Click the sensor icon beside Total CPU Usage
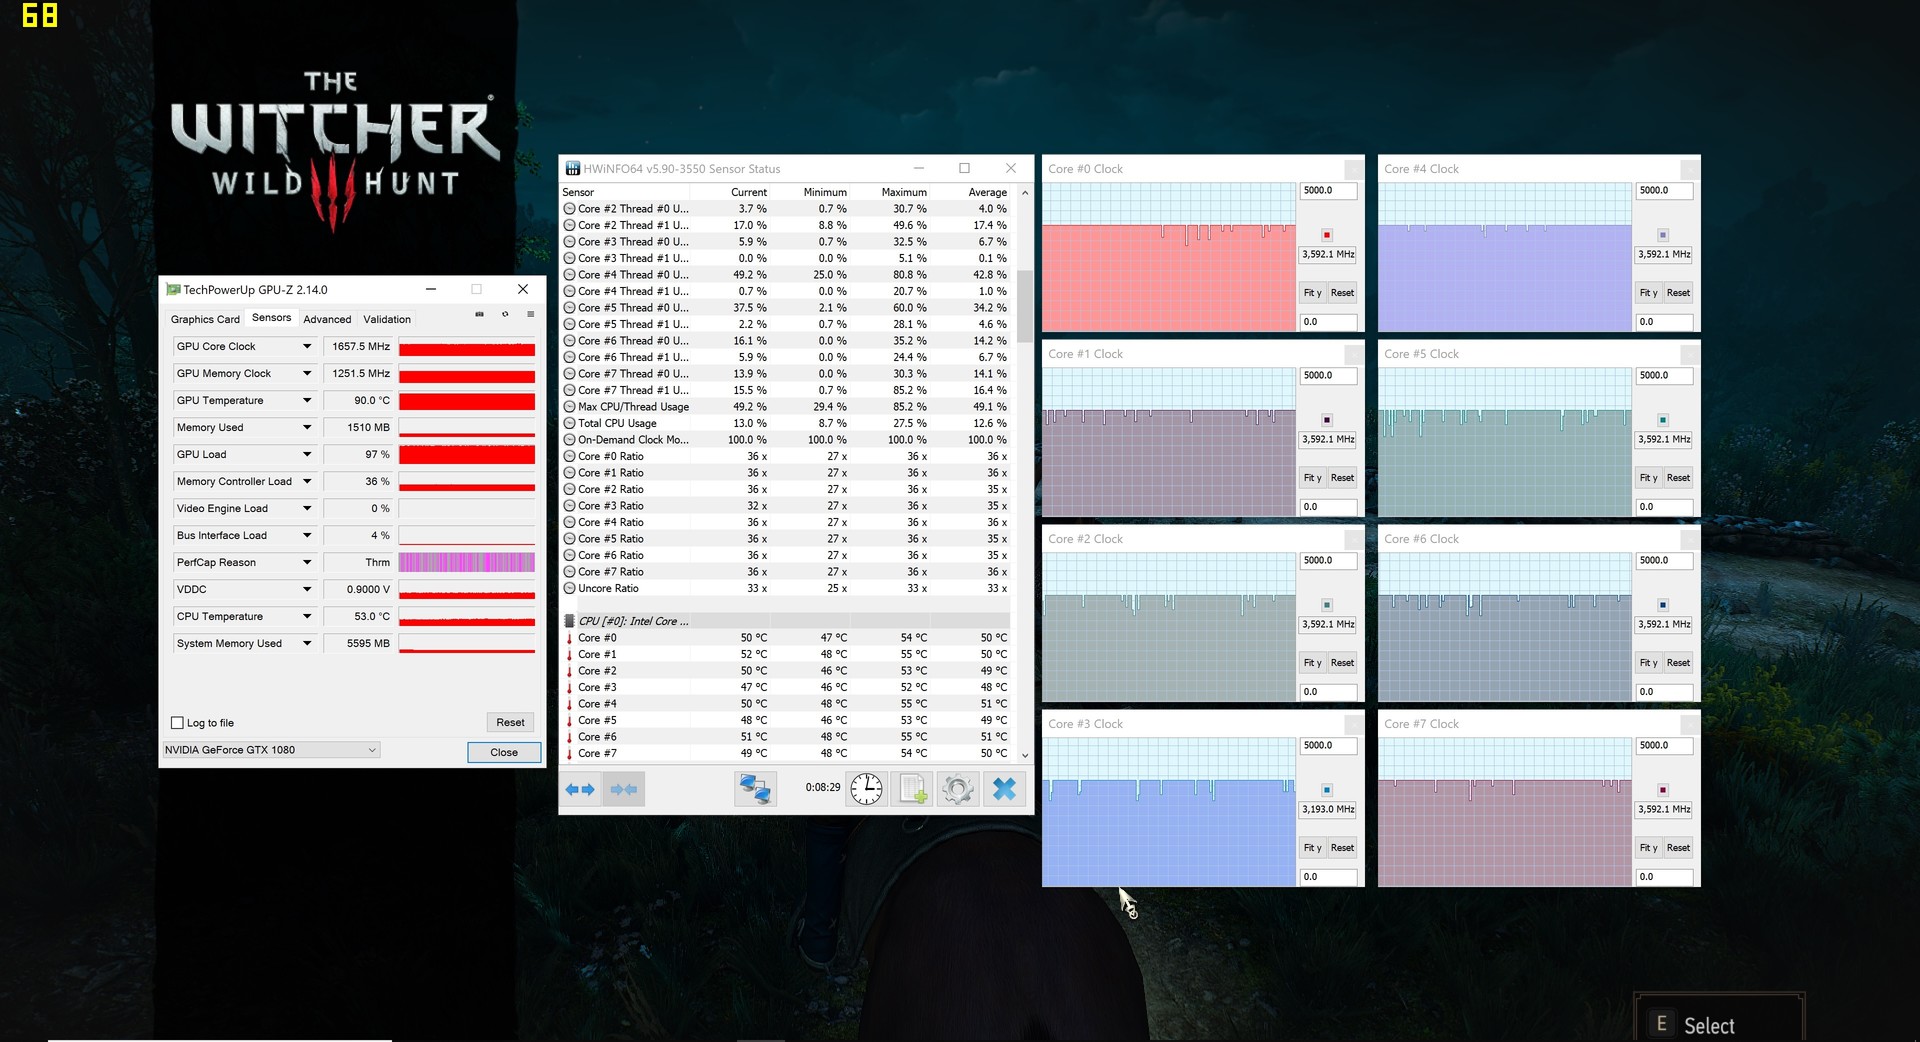The image size is (1920, 1042). coord(569,423)
